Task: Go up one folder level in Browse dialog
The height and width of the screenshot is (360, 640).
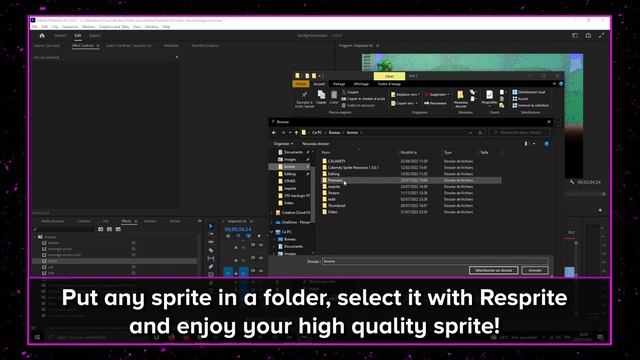Action: 296,133
